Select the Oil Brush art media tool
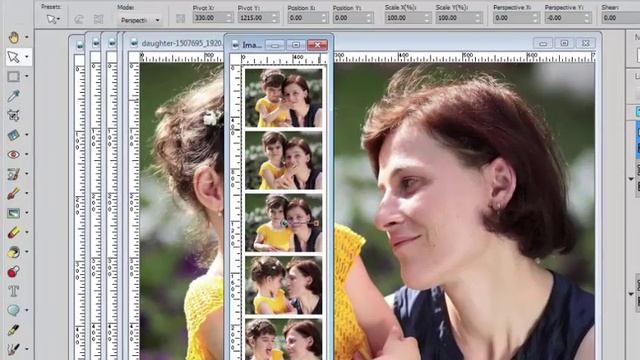 pyautogui.click(x=13, y=349)
